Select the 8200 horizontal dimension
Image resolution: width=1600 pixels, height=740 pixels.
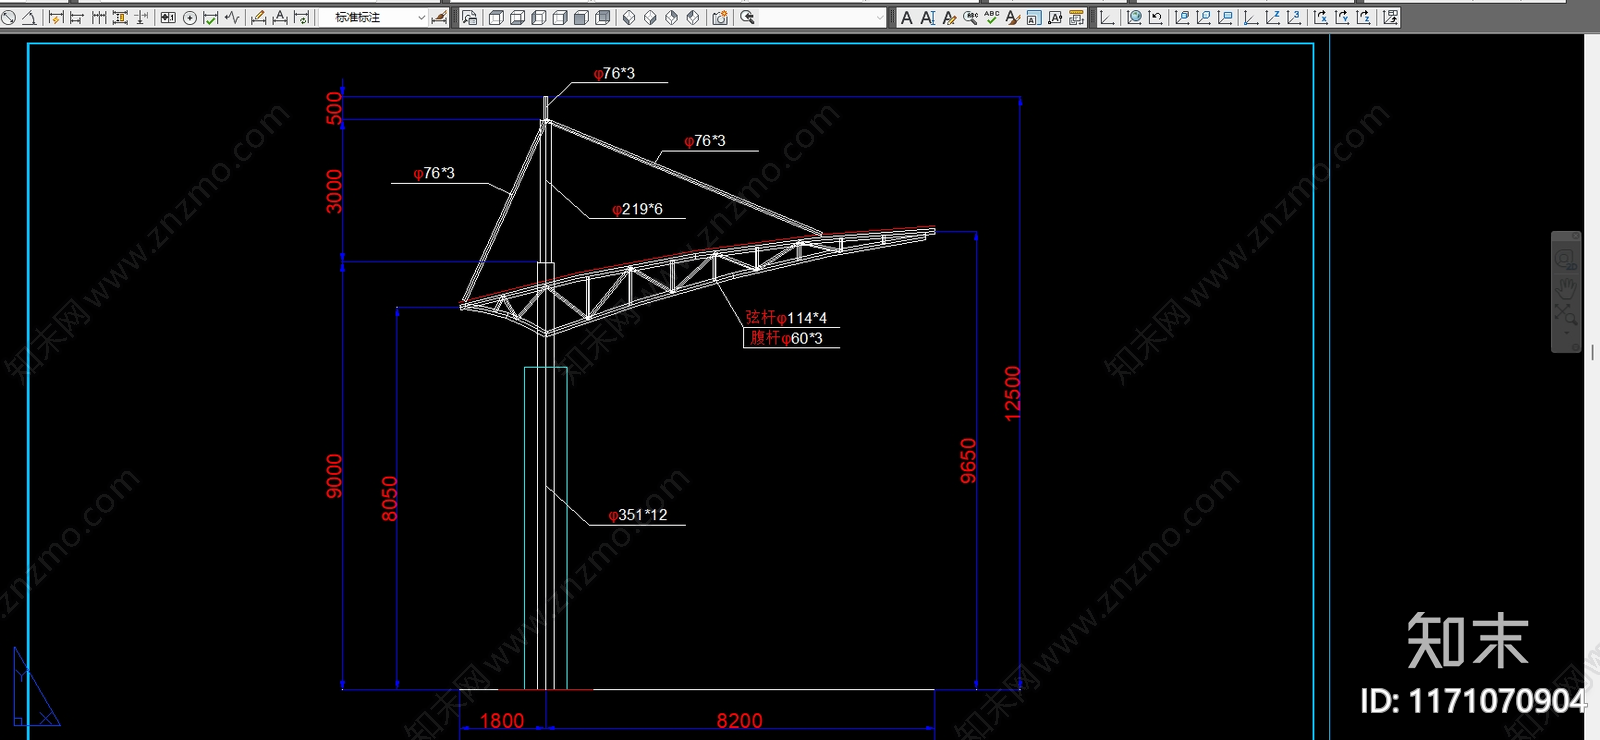tap(739, 721)
